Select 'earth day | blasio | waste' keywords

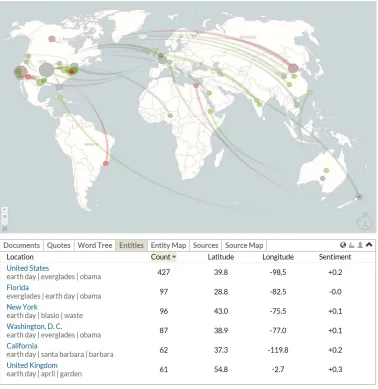(x=45, y=315)
